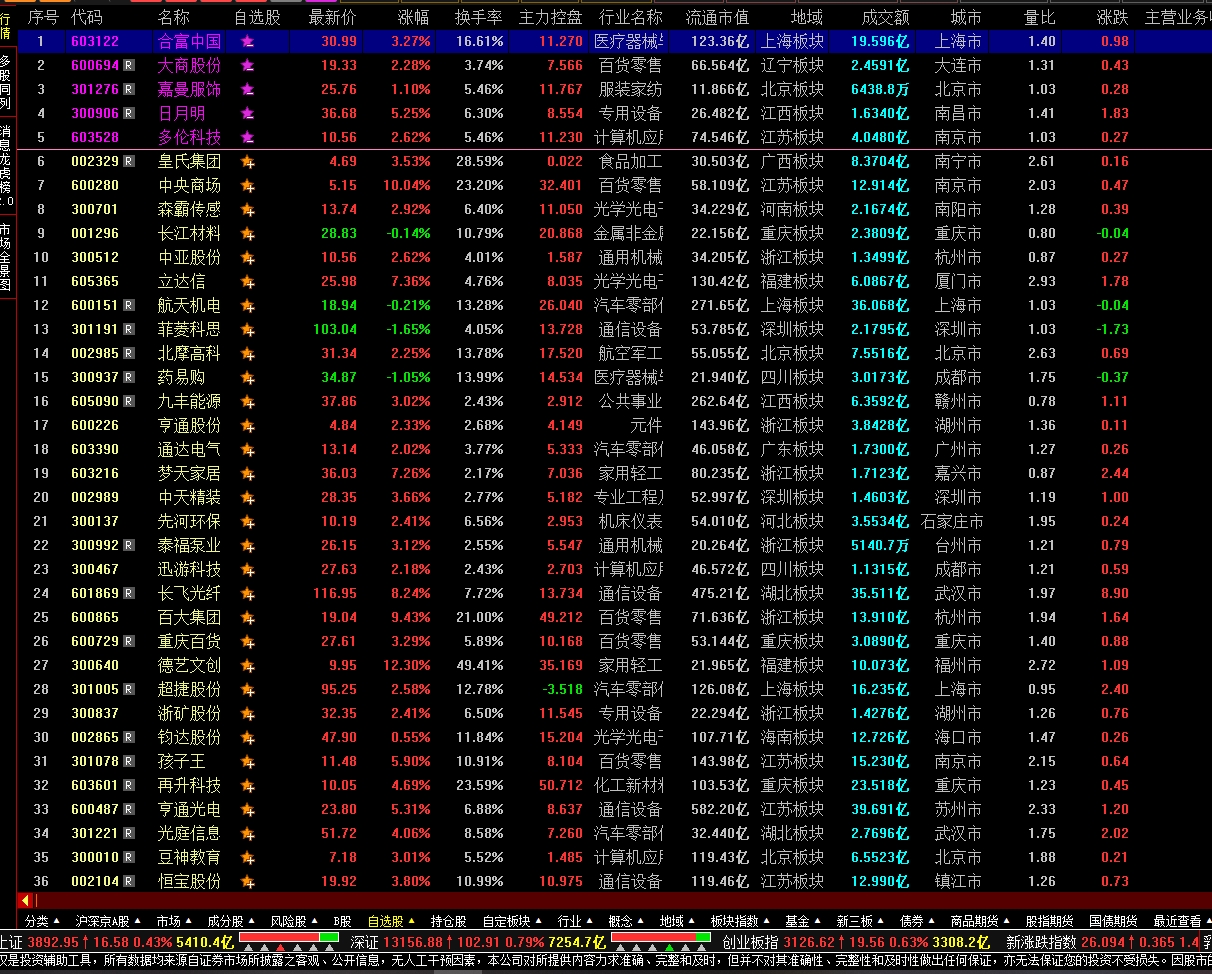Image resolution: width=1212 pixels, height=974 pixels.
Task: Click the star icon for 恒宝股份
Action: pyautogui.click(x=248, y=881)
